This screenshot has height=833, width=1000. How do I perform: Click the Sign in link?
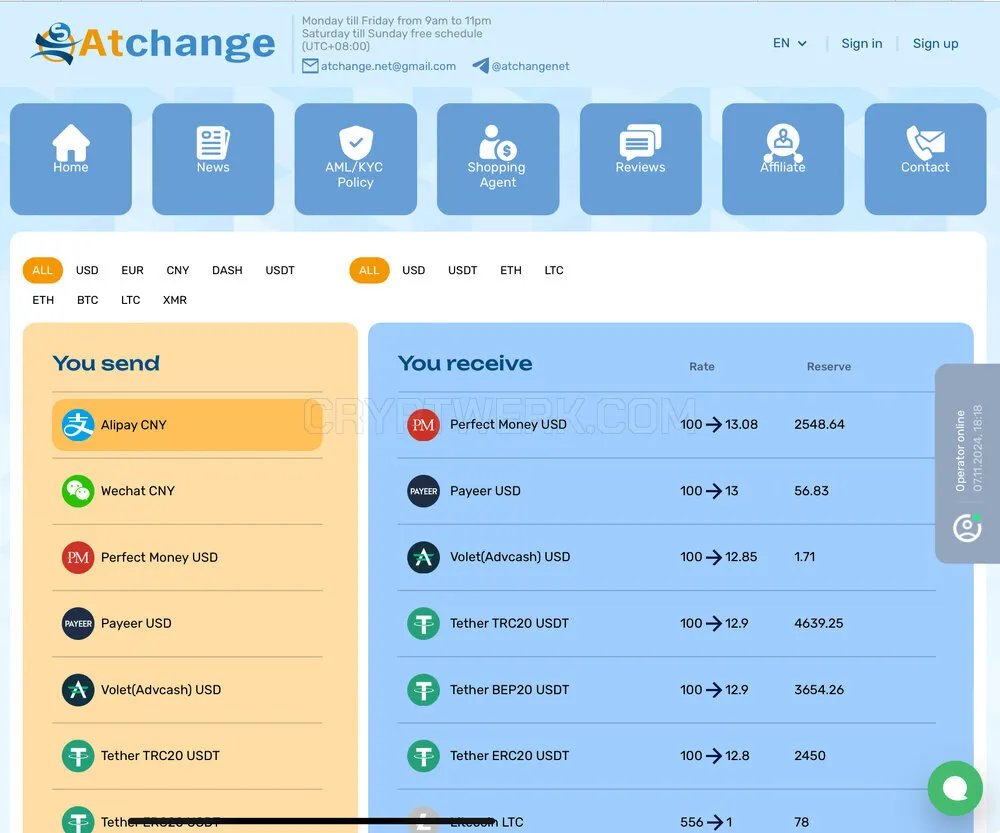click(x=862, y=43)
